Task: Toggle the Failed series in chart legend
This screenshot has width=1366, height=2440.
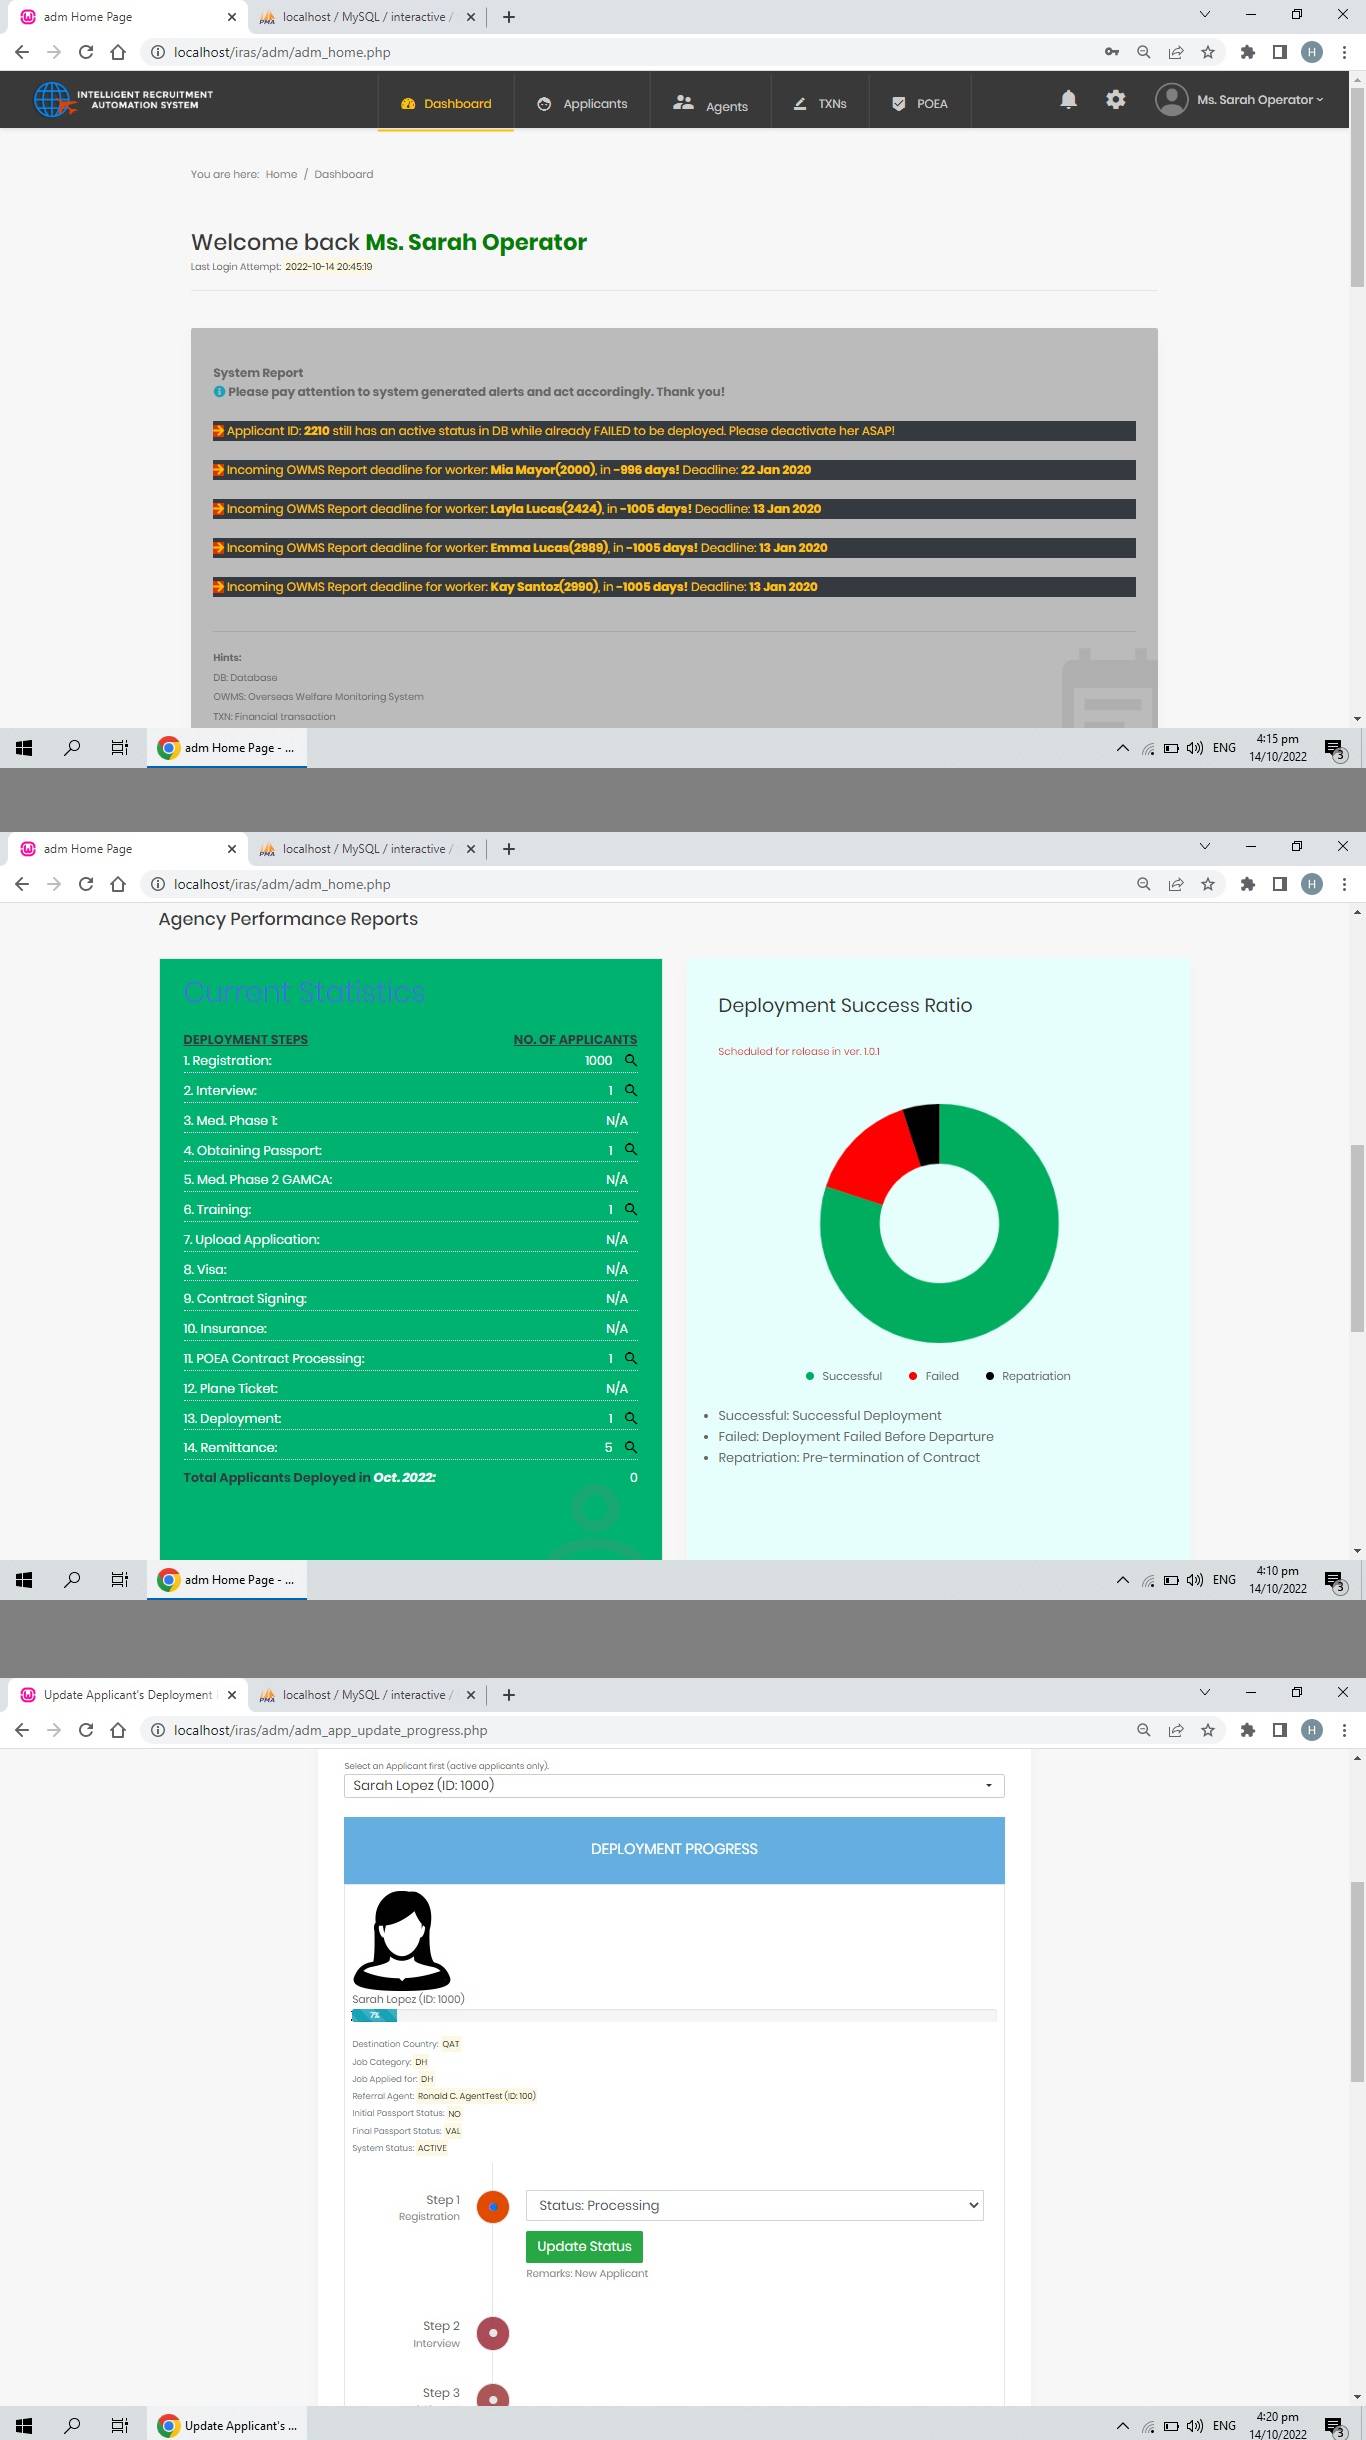Action: 933,1376
